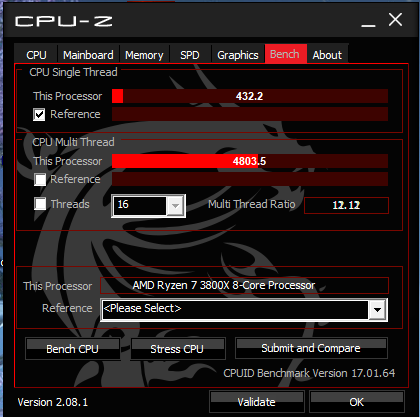
Task: Select the SPD tab
Action: [x=190, y=55]
